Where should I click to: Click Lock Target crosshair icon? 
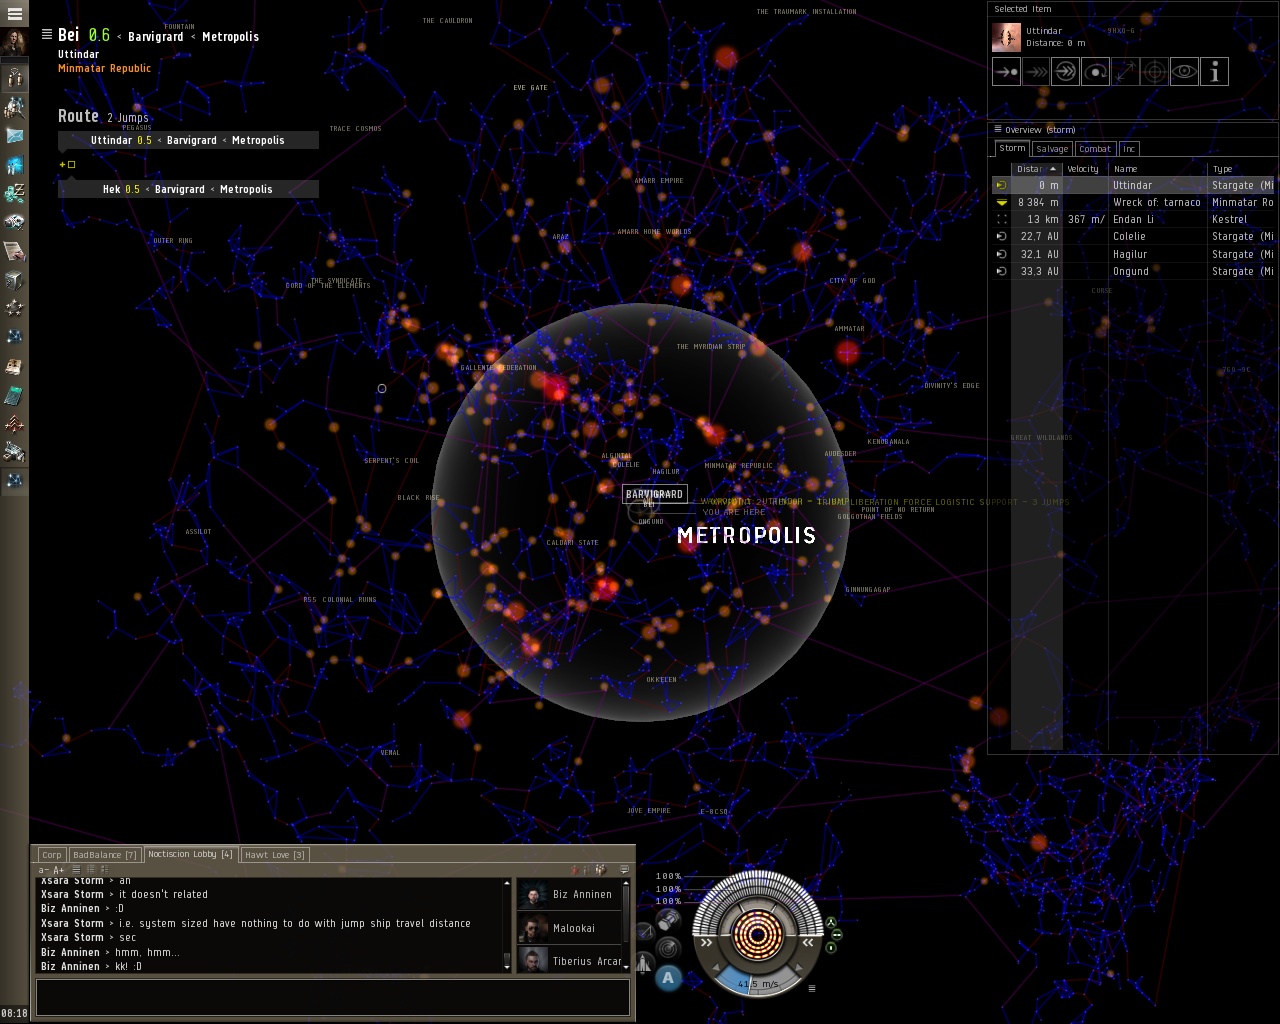point(1155,72)
